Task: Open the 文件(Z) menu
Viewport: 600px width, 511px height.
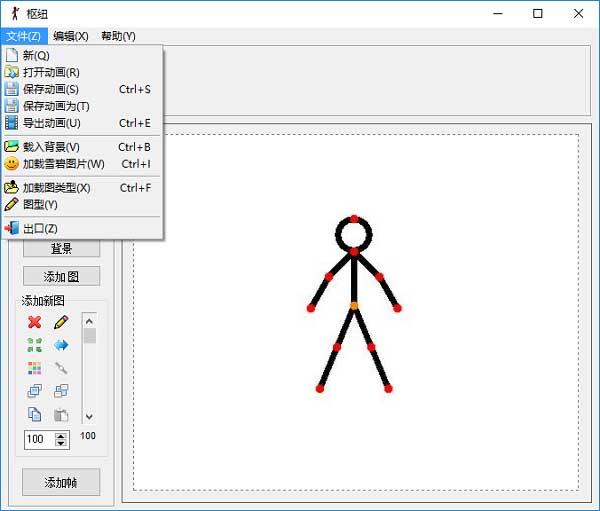Action: tap(24, 36)
